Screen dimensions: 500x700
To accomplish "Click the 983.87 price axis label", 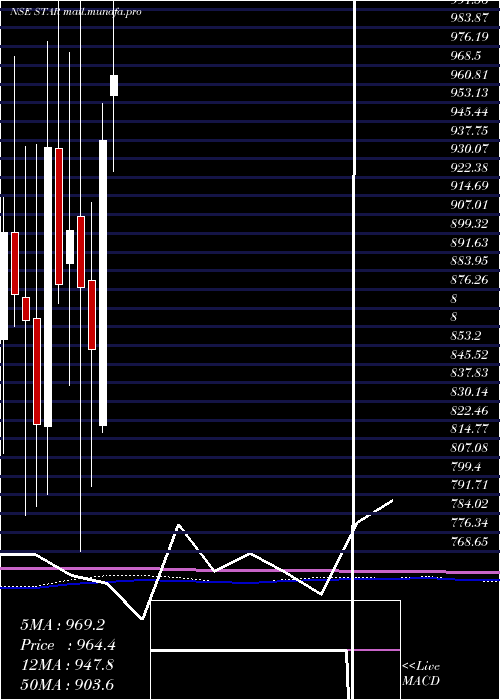I will click(469, 18).
